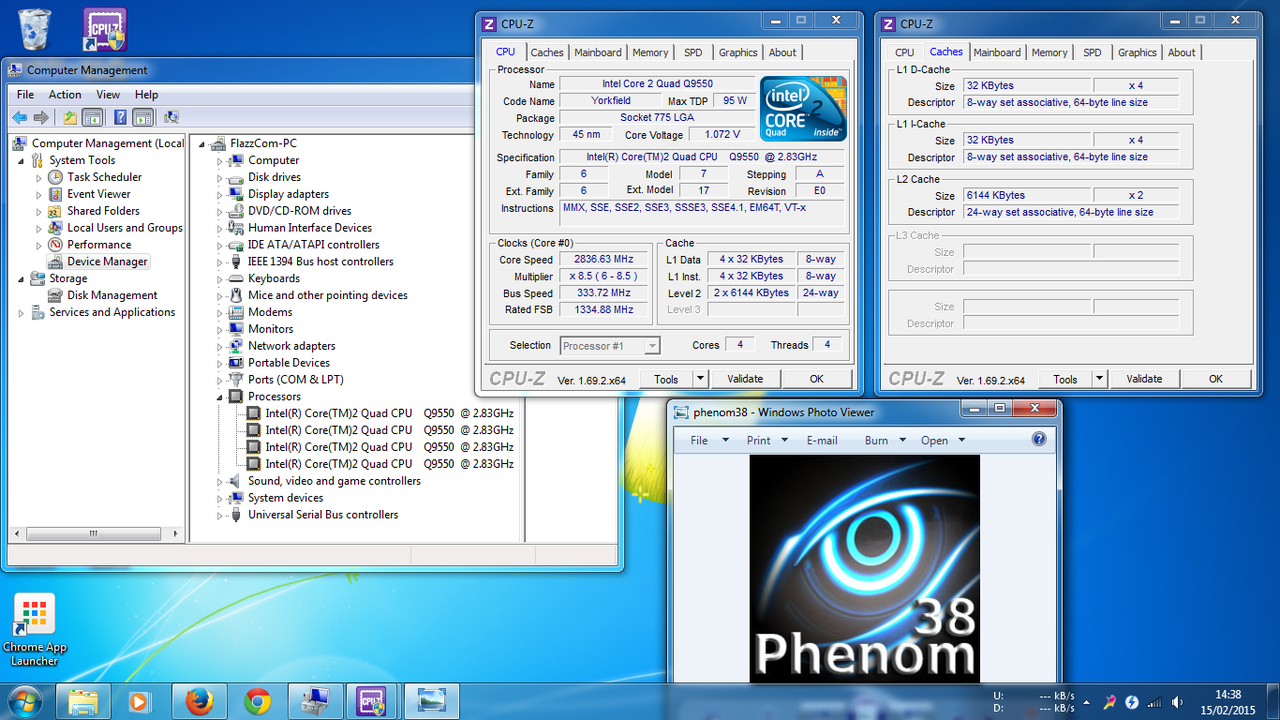
Task: Click the colorful bird tray icon
Action: pyautogui.click(x=1109, y=702)
